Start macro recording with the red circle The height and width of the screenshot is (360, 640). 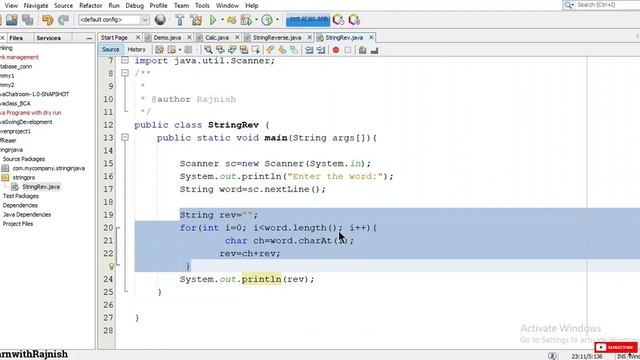[x=336, y=50]
